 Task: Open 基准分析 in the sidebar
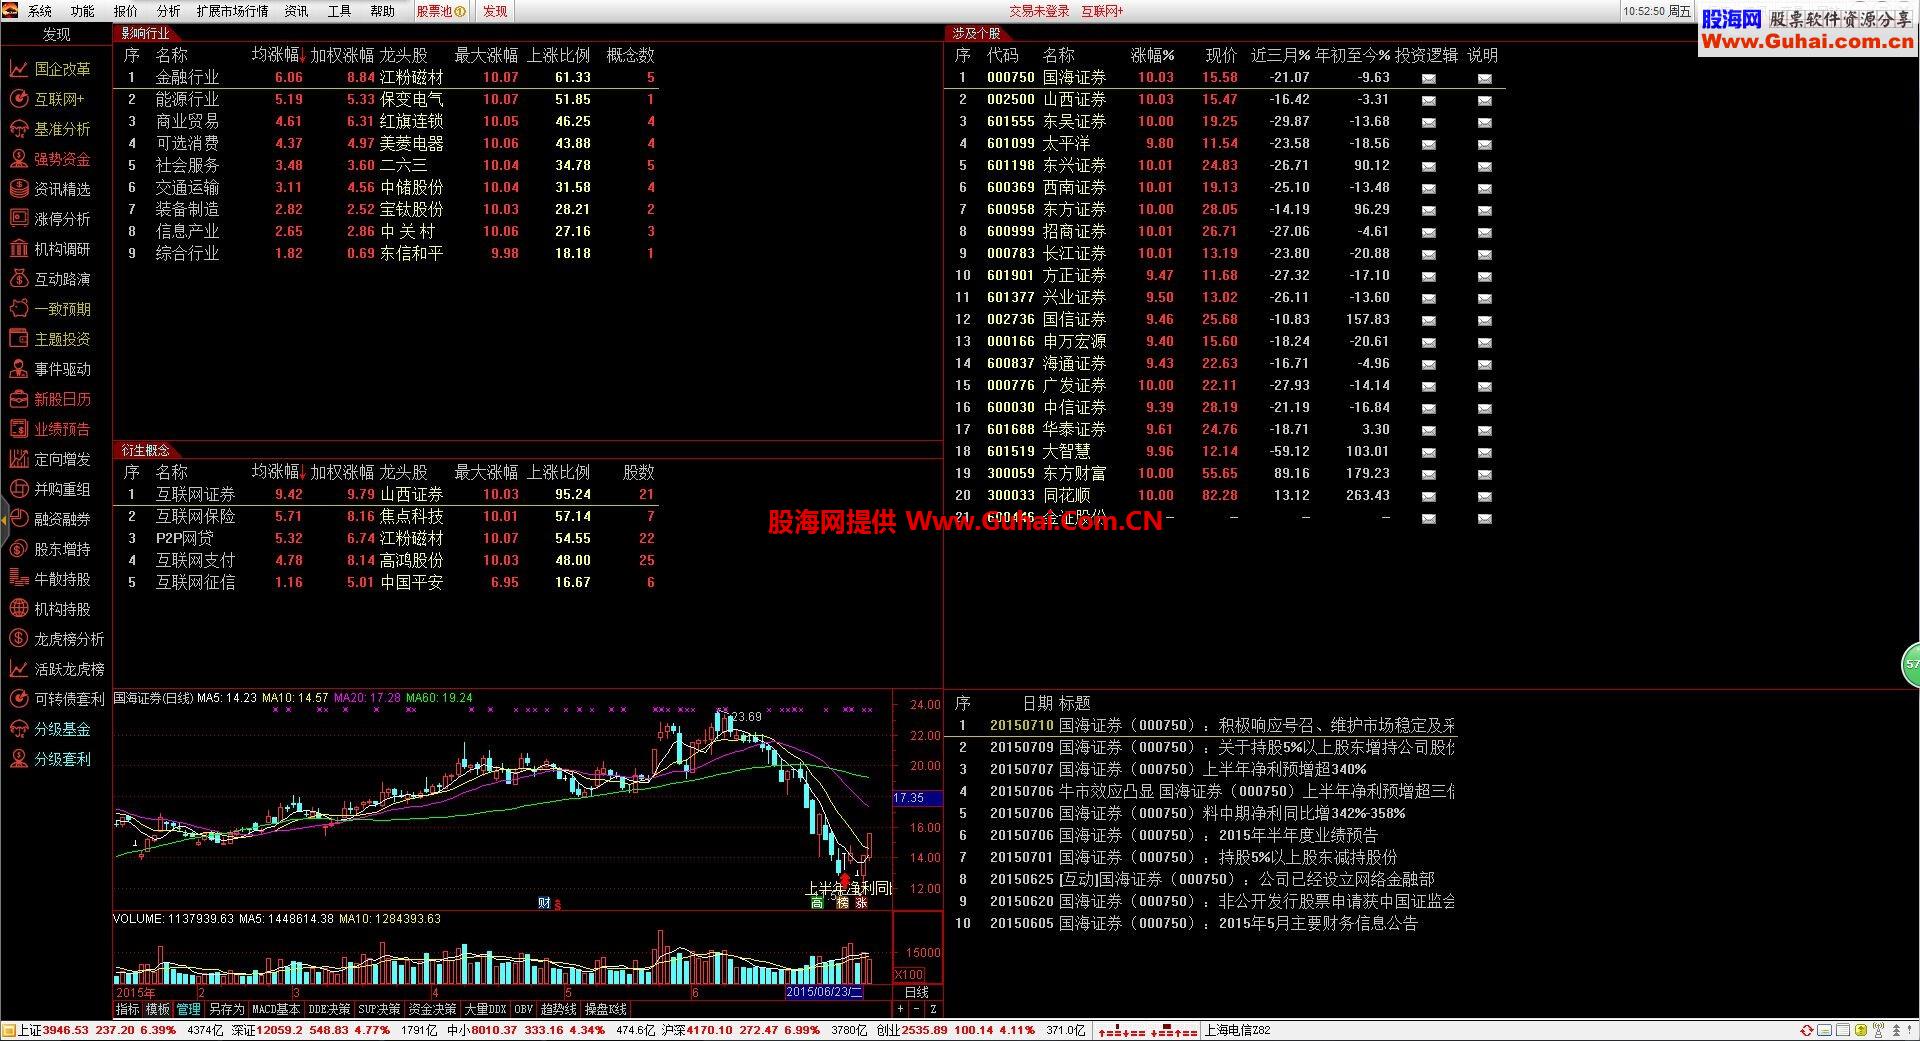pyautogui.click(x=50, y=129)
